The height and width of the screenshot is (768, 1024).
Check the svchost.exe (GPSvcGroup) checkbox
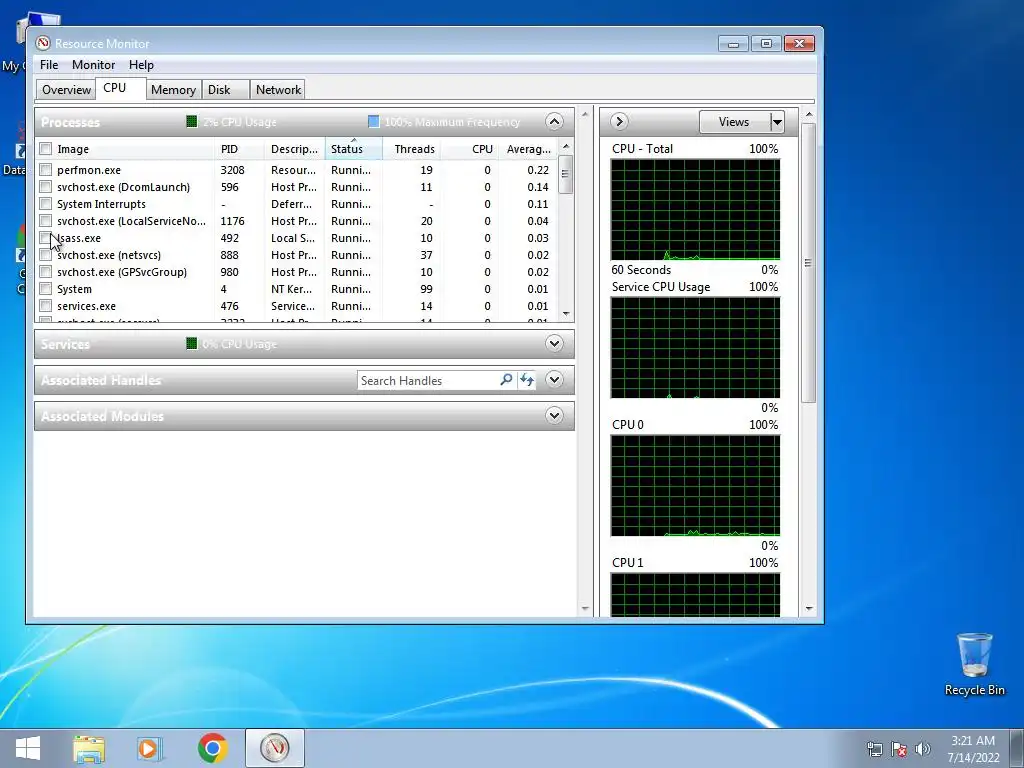click(46, 272)
